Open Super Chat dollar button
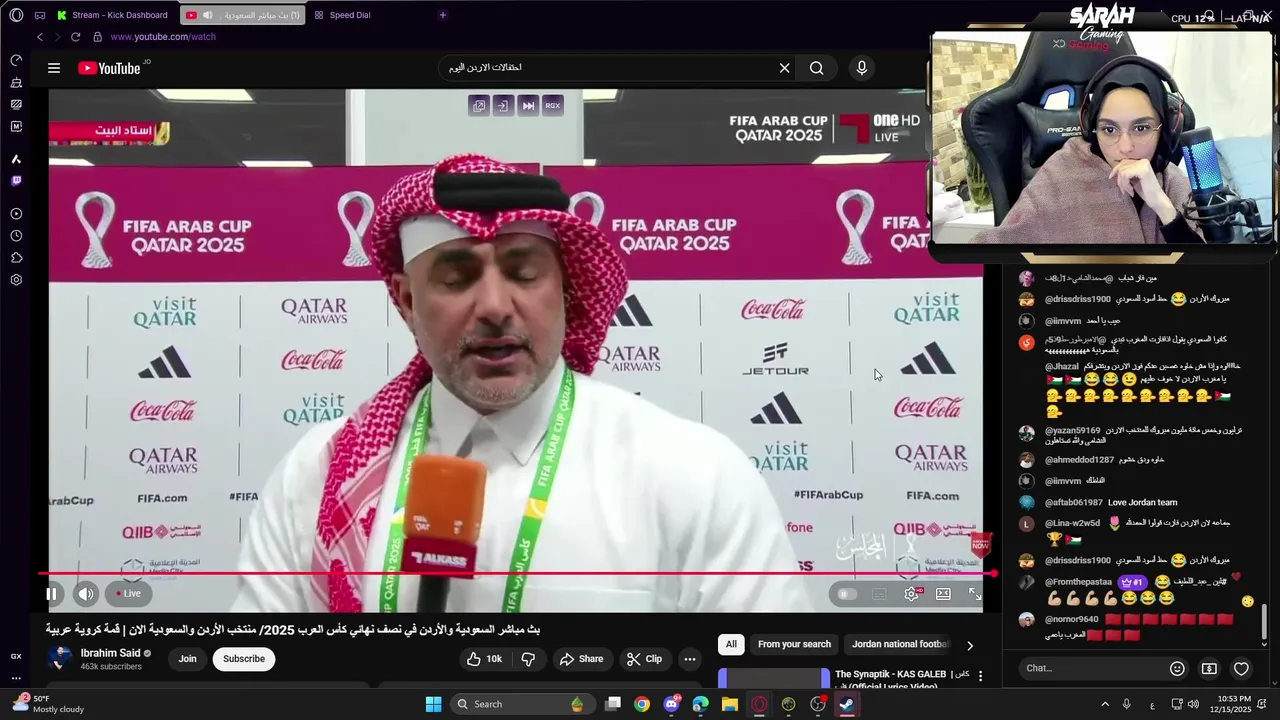 pyautogui.click(x=1209, y=668)
